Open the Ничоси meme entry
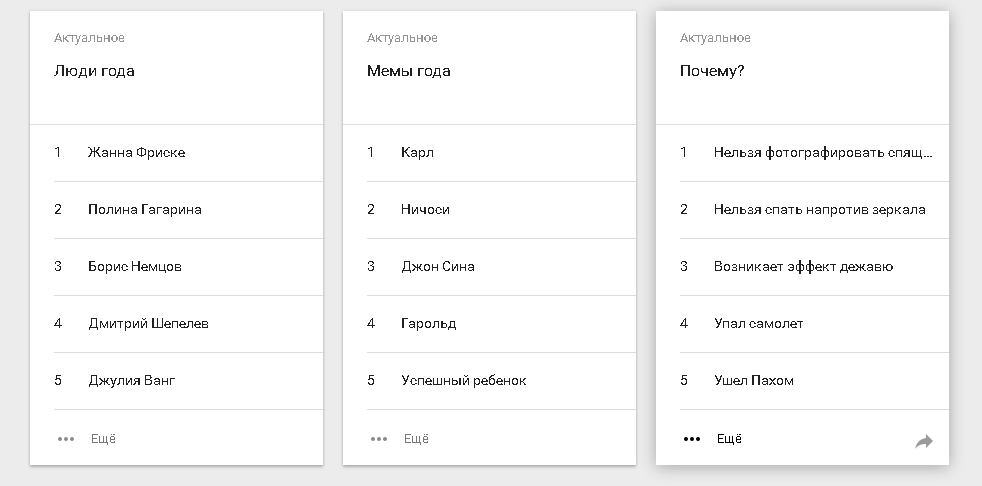Screen dimensions: 982x486 click(x=425, y=210)
